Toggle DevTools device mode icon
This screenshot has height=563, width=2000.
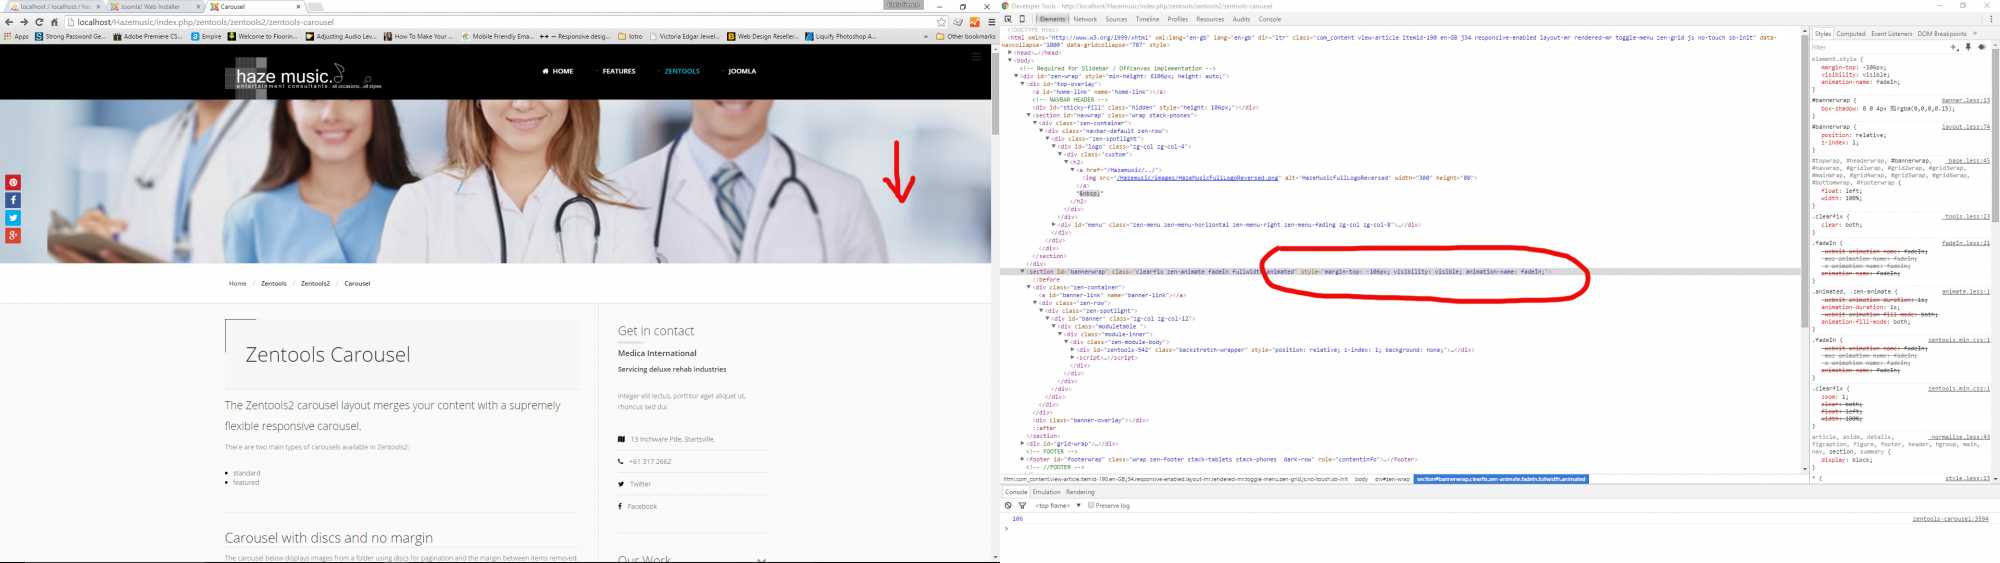point(1022,19)
